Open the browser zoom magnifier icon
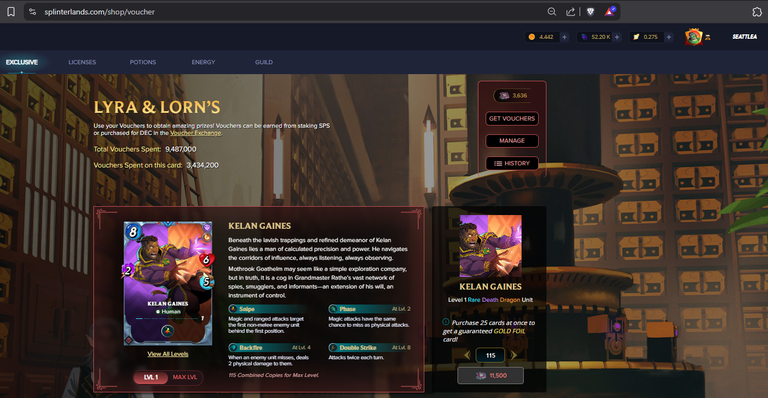This screenshot has height=398, width=768. tap(552, 12)
